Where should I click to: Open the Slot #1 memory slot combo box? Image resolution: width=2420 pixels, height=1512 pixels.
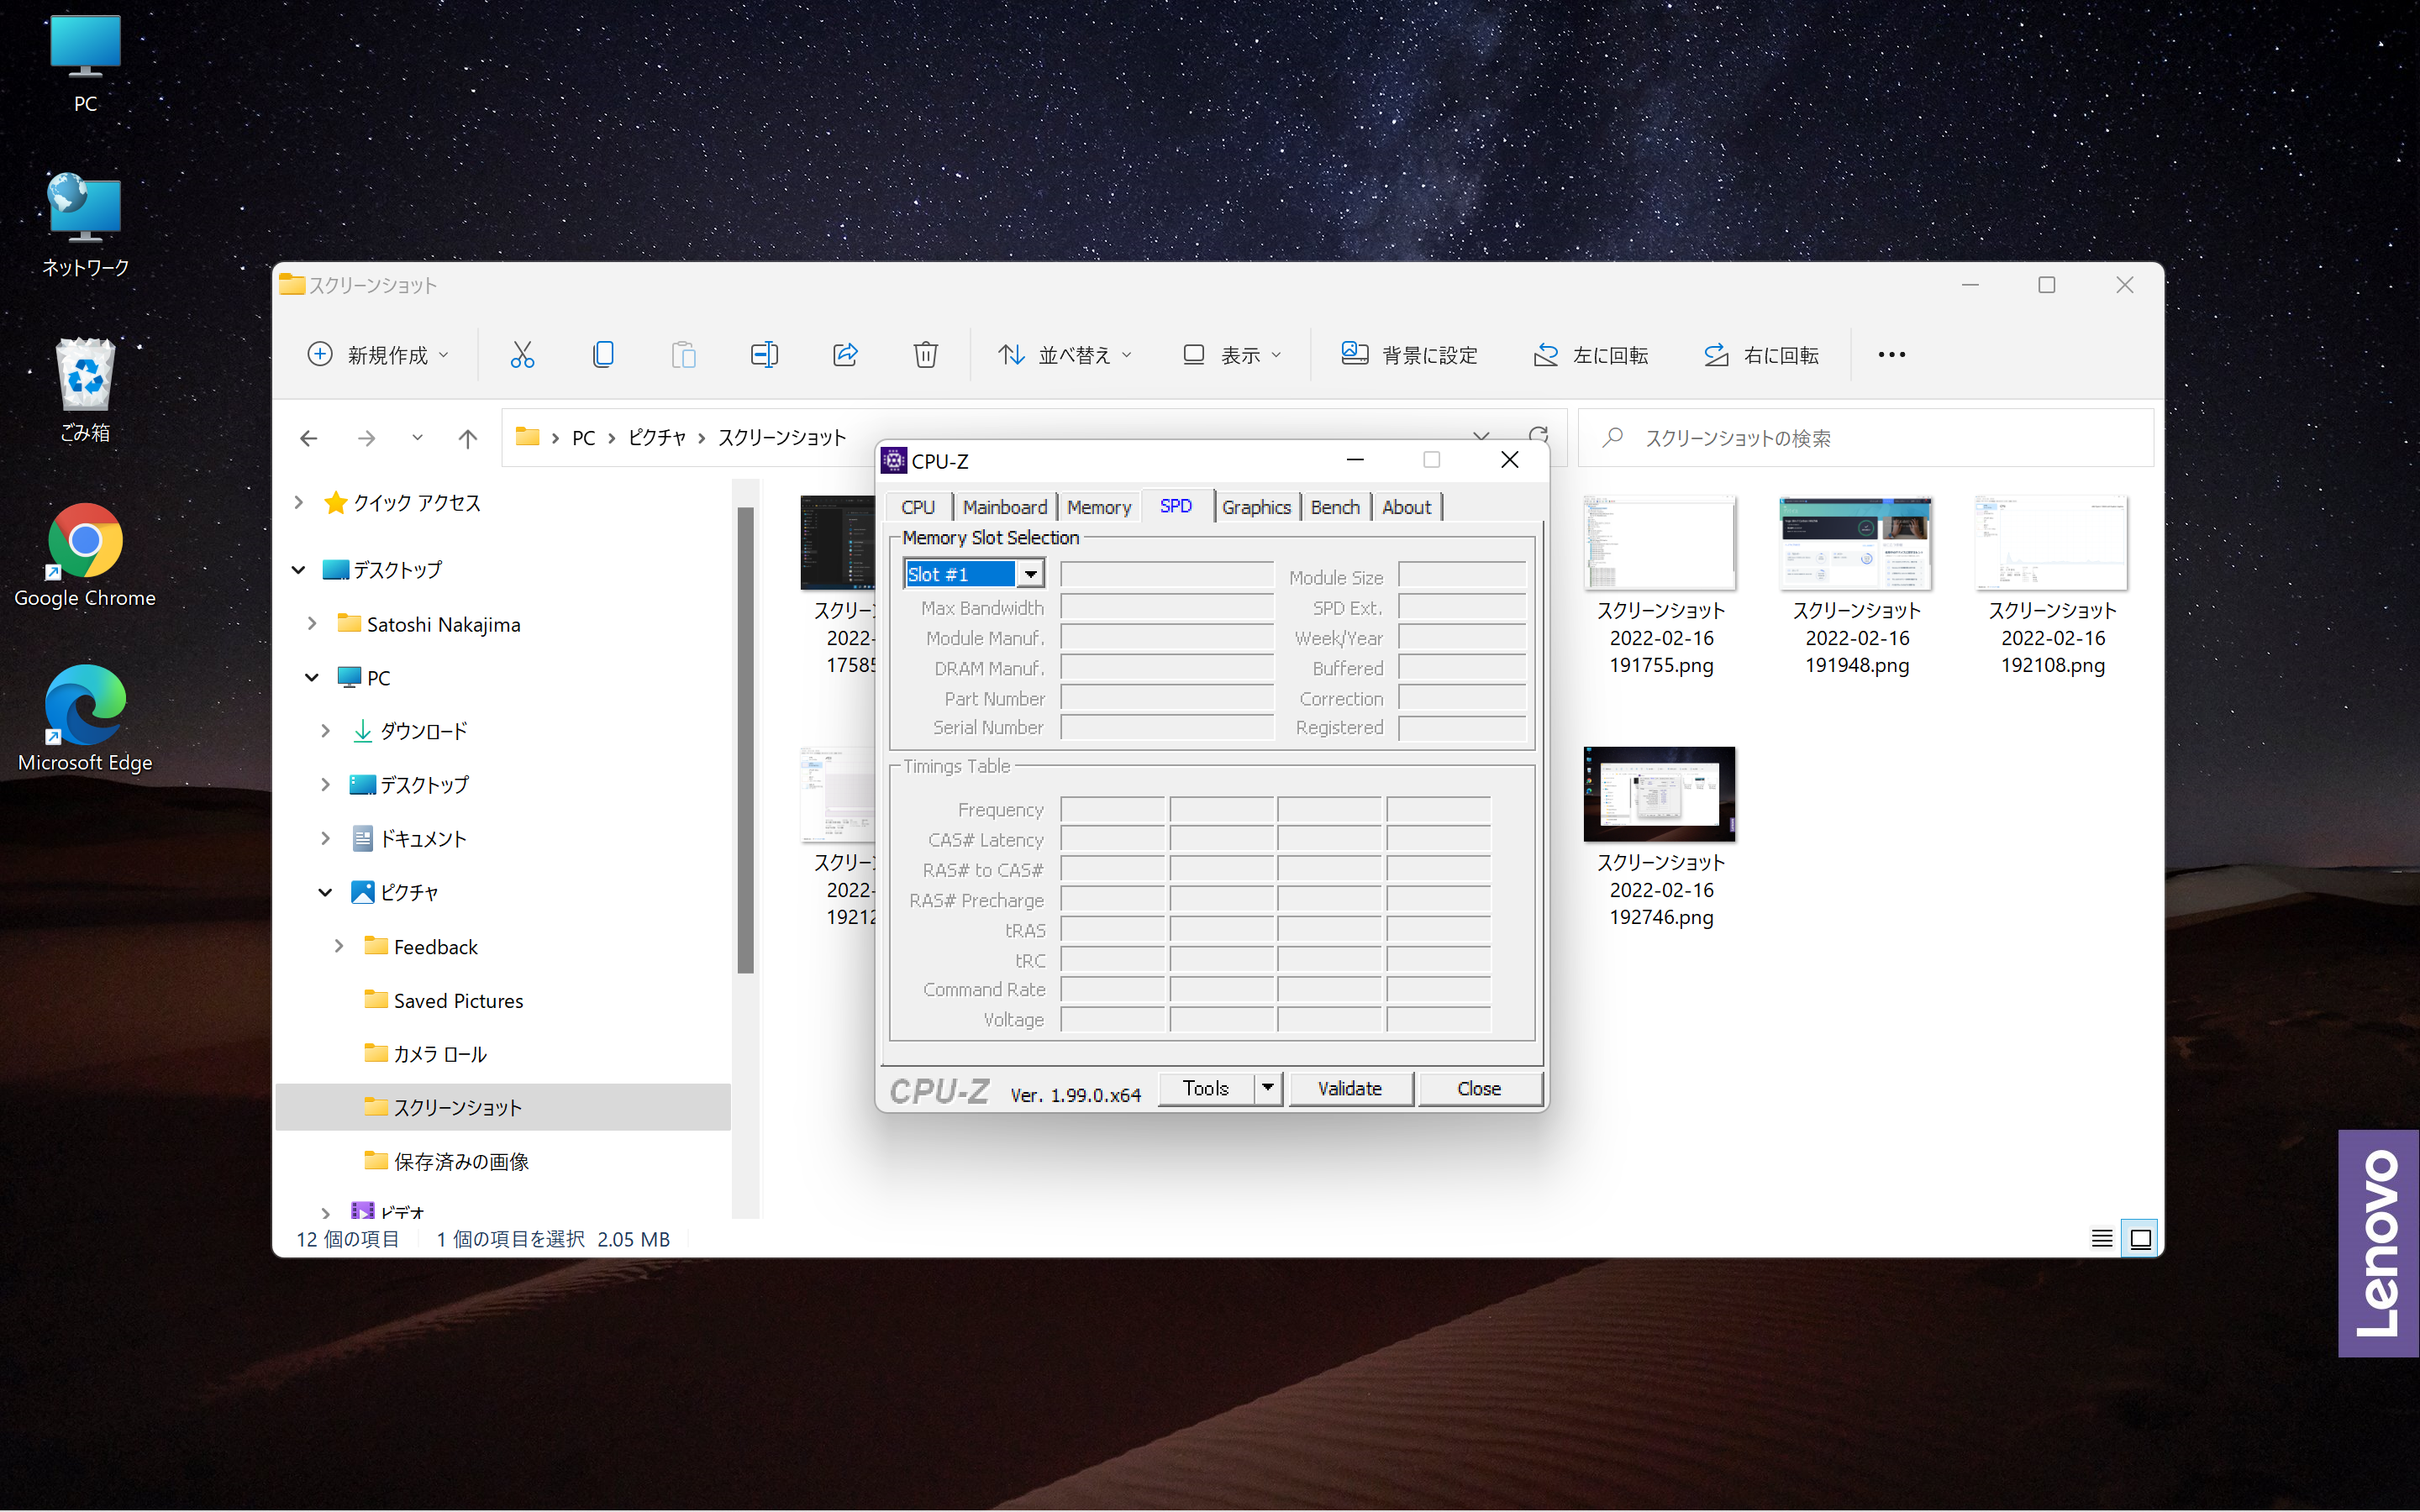coord(974,574)
